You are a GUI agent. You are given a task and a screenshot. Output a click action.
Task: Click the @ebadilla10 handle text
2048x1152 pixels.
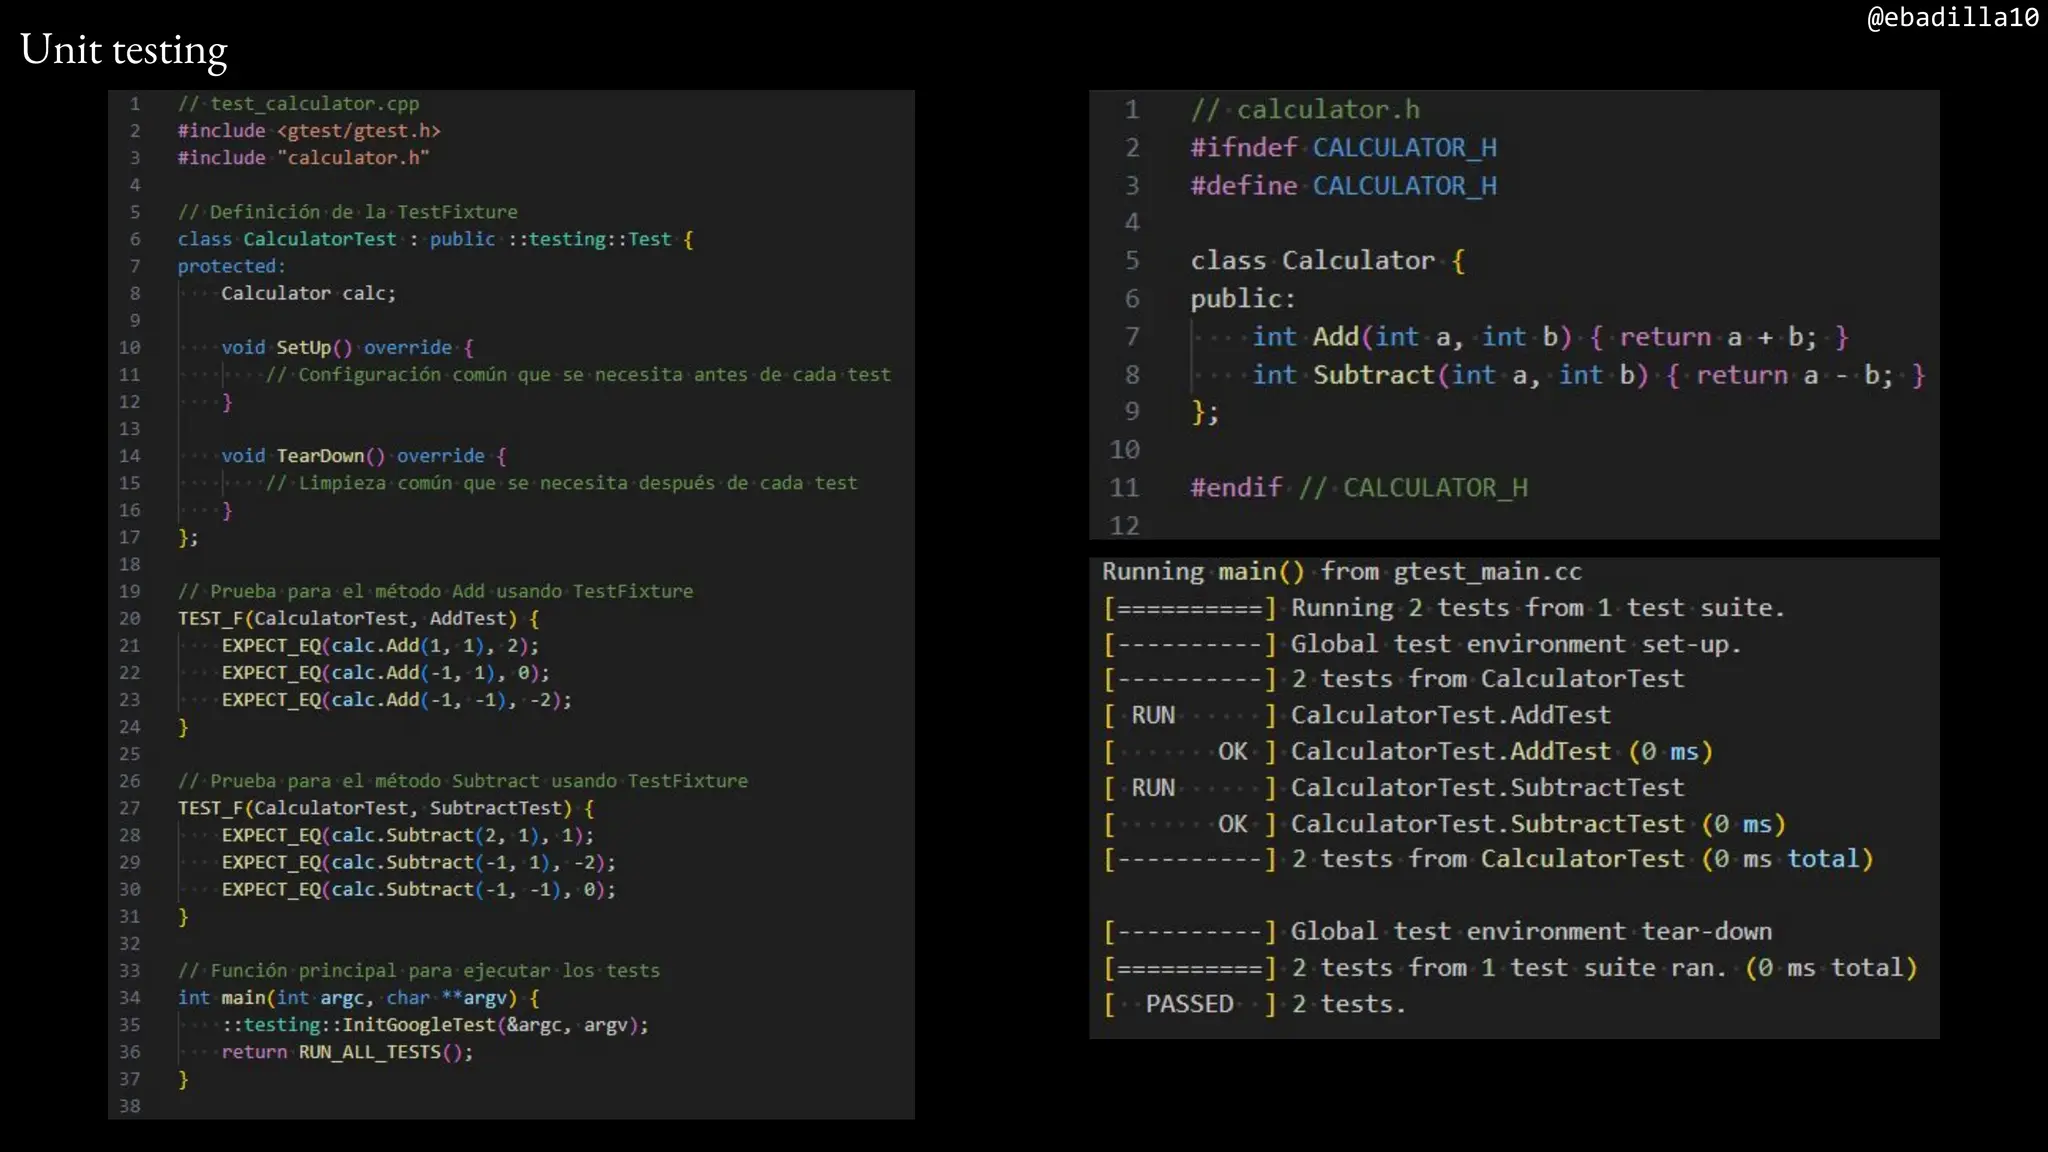point(1952,17)
